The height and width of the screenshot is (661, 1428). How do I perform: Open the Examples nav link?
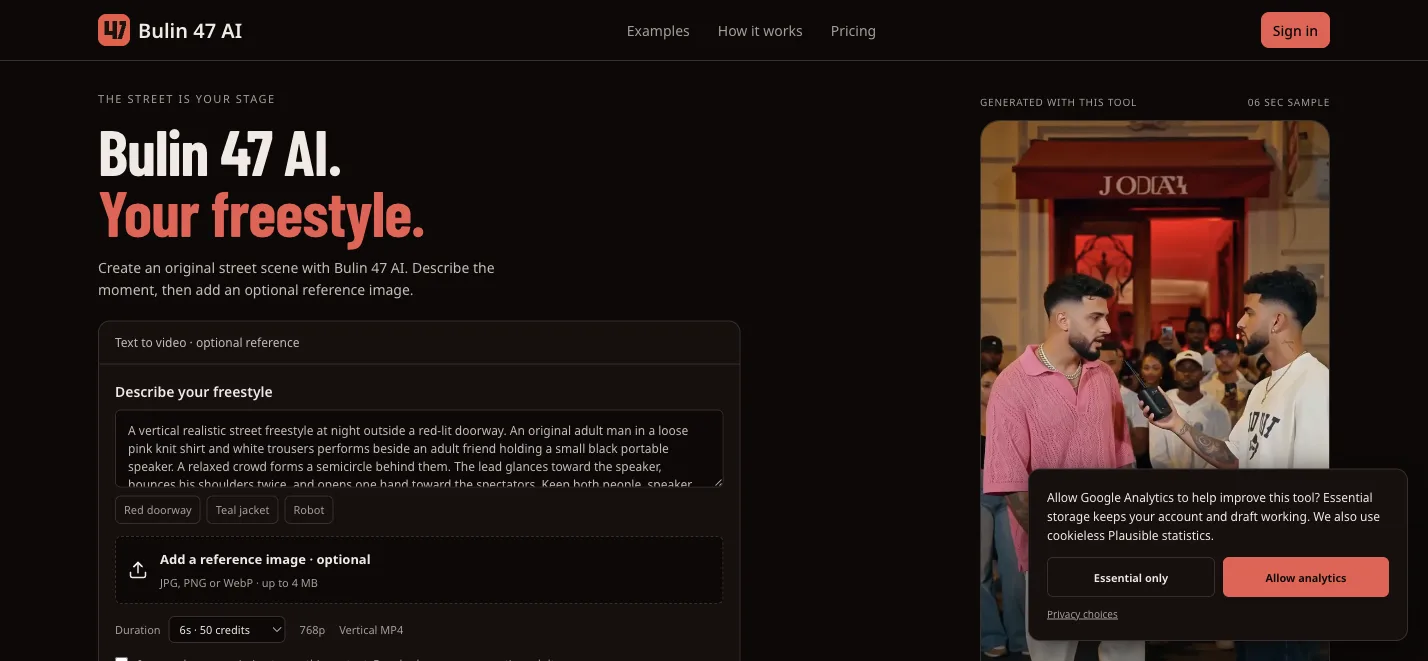[x=658, y=31]
